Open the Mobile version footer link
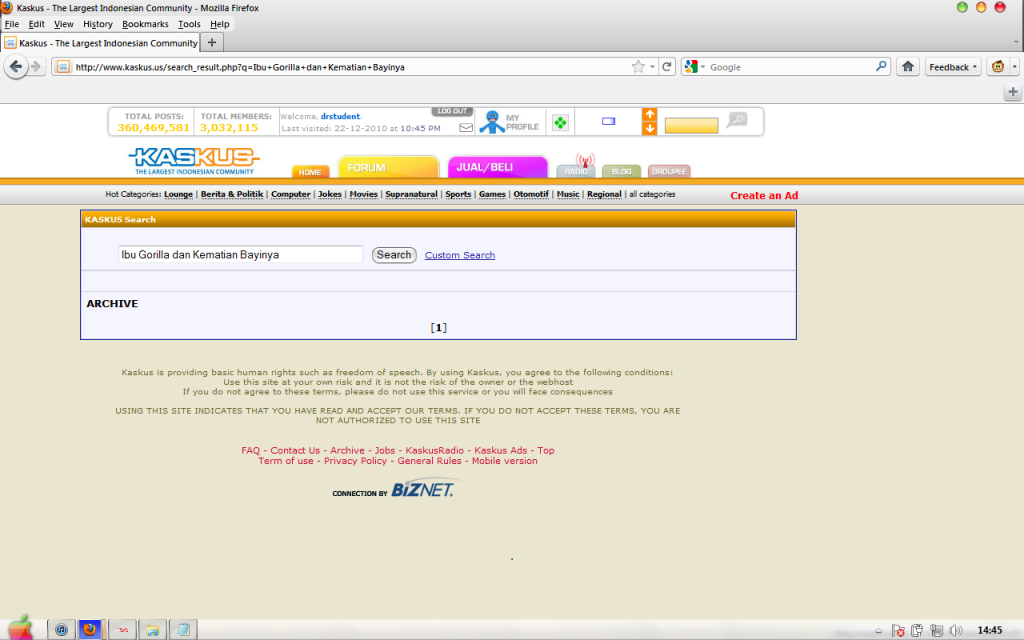Image resolution: width=1024 pixels, height=640 pixels. click(x=505, y=460)
